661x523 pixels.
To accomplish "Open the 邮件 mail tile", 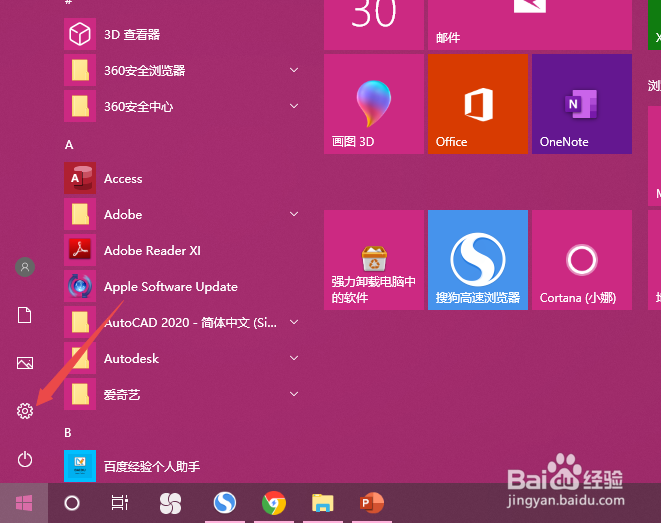I will pyautogui.click(x=530, y=25).
